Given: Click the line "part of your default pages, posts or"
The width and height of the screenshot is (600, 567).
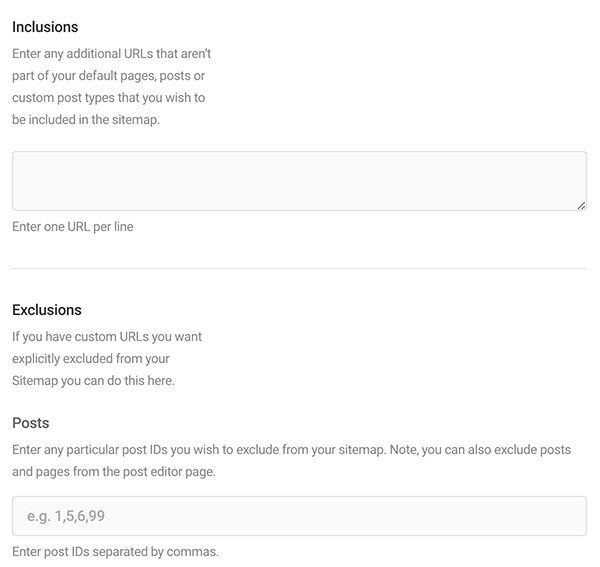Looking at the screenshot, I should pyautogui.click(x=108, y=76).
